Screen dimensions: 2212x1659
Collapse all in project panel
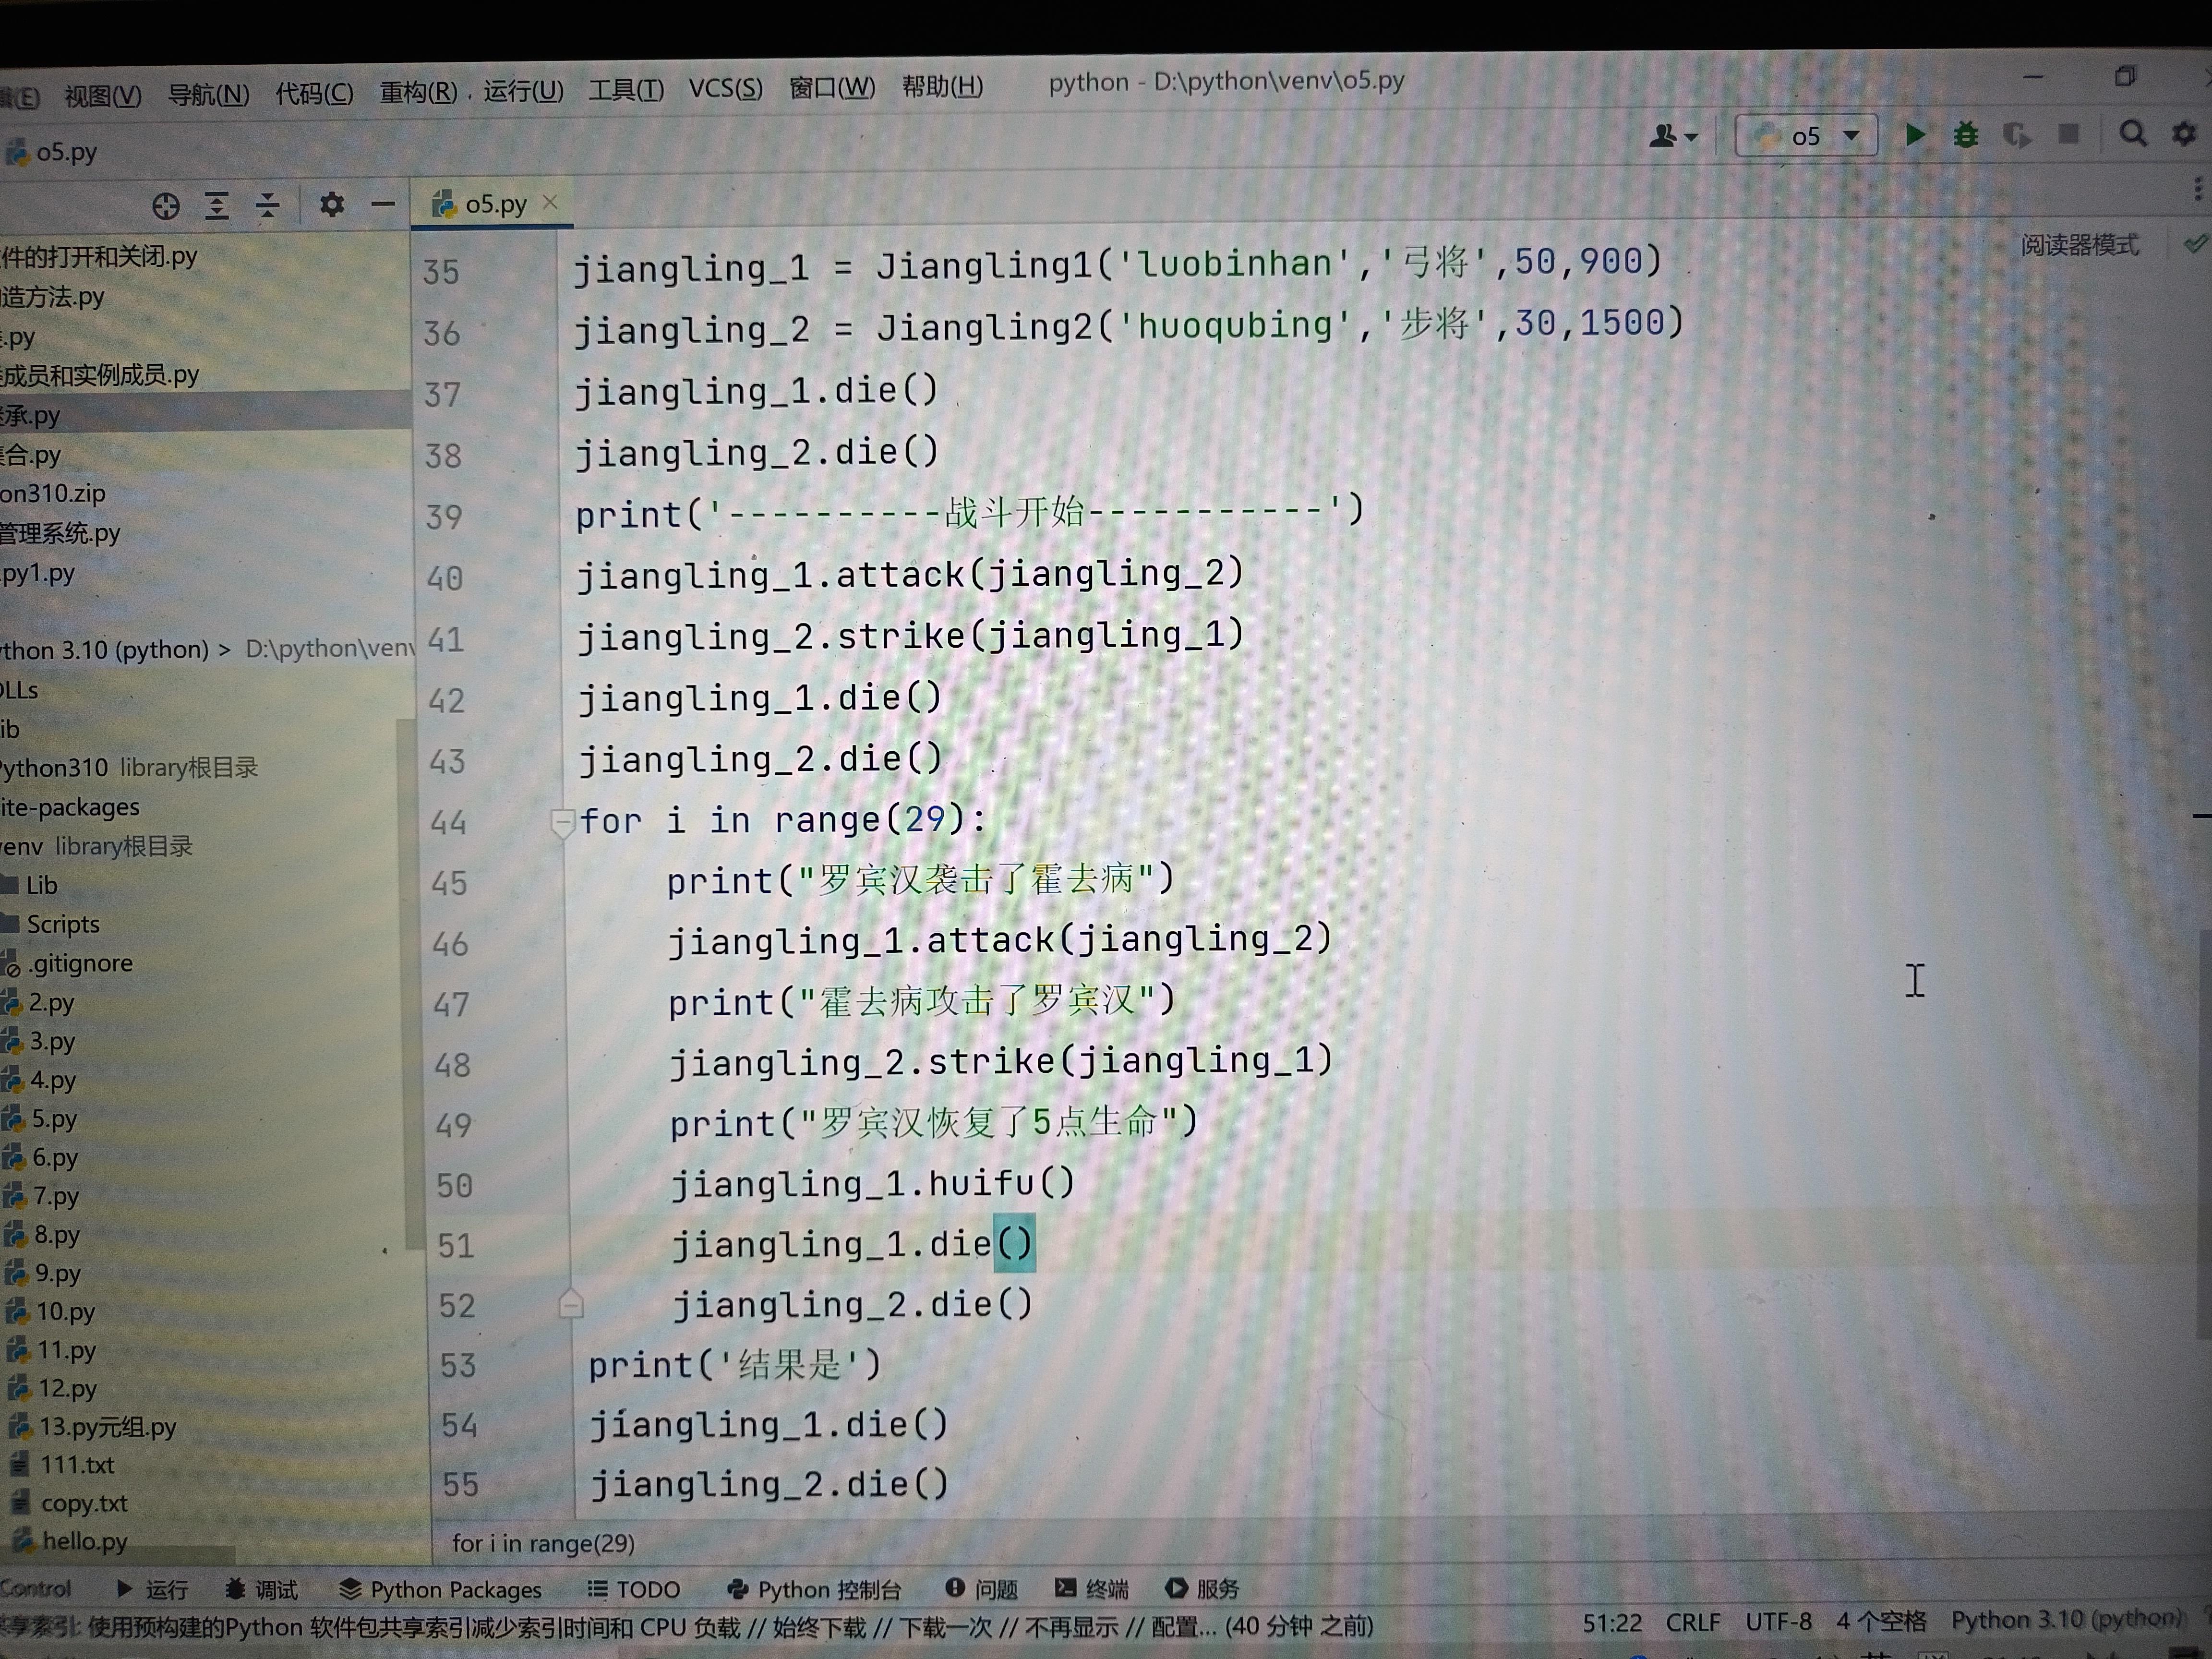pyautogui.click(x=267, y=206)
